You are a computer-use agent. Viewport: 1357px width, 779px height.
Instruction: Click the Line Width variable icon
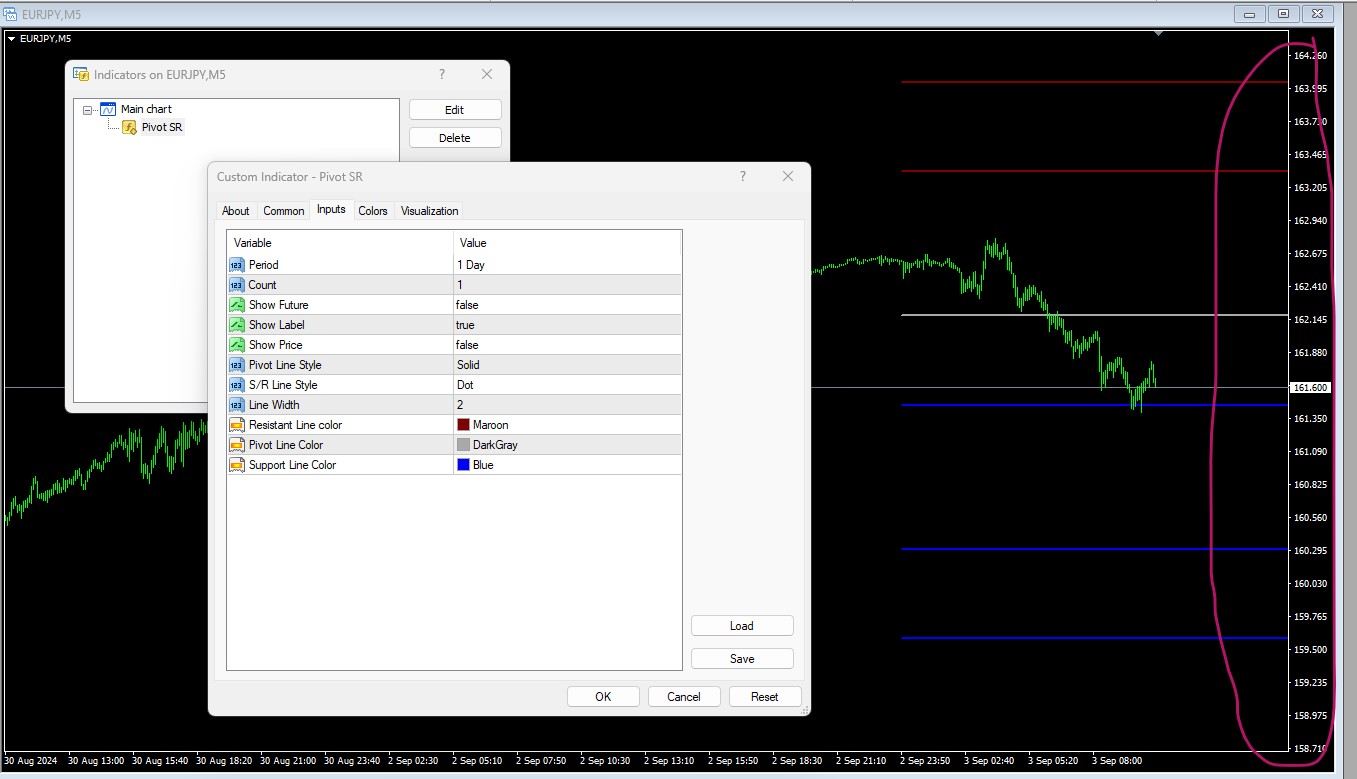237,405
